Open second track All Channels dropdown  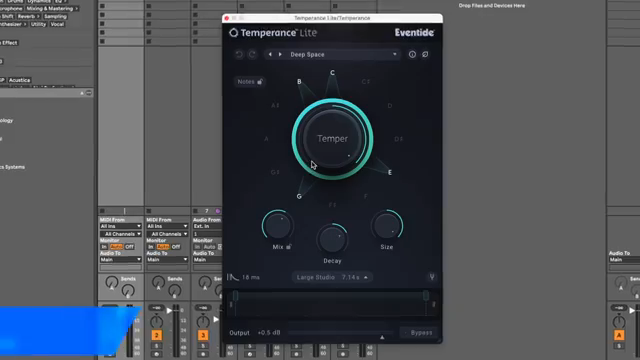167,234
